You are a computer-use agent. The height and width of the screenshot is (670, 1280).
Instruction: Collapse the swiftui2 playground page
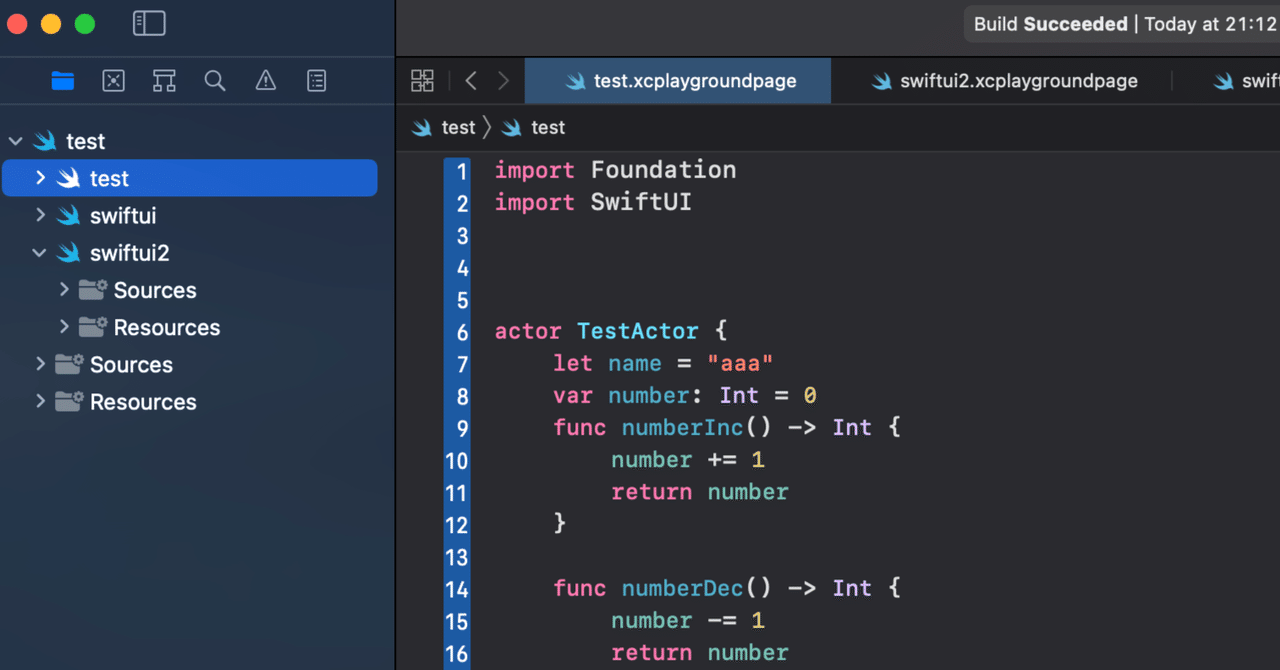39,252
